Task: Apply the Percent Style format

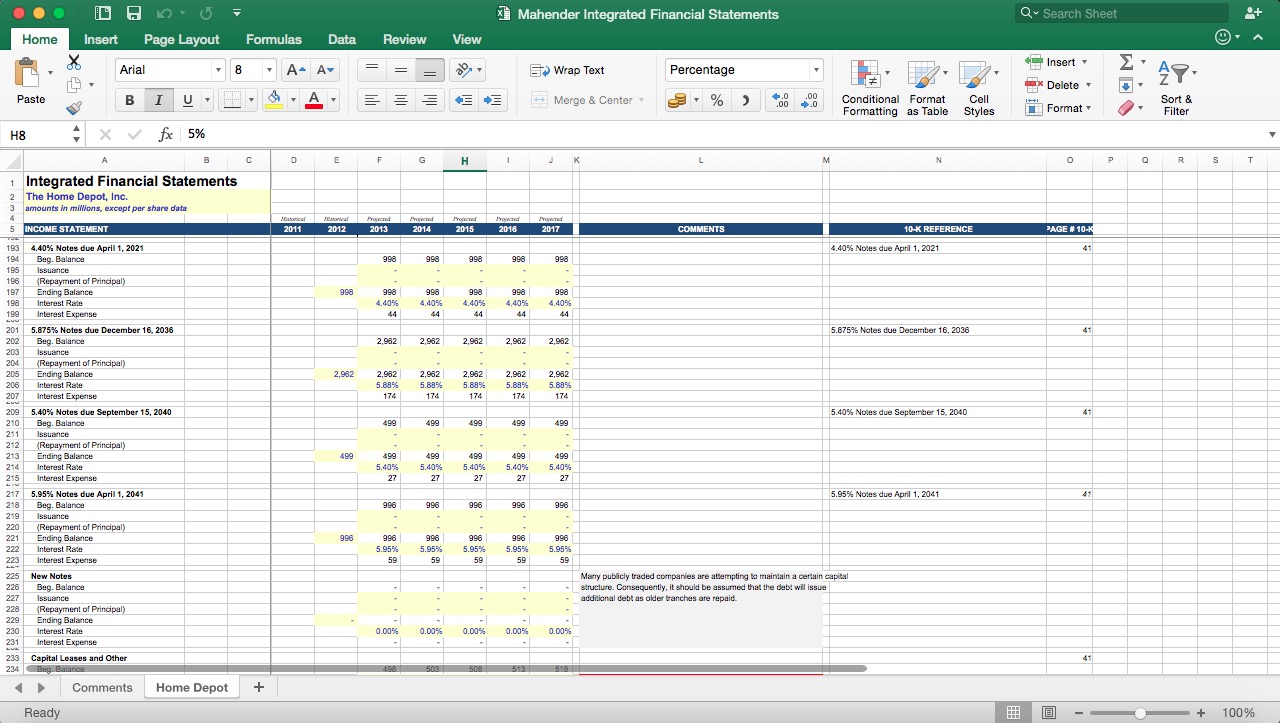Action: click(x=716, y=99)
